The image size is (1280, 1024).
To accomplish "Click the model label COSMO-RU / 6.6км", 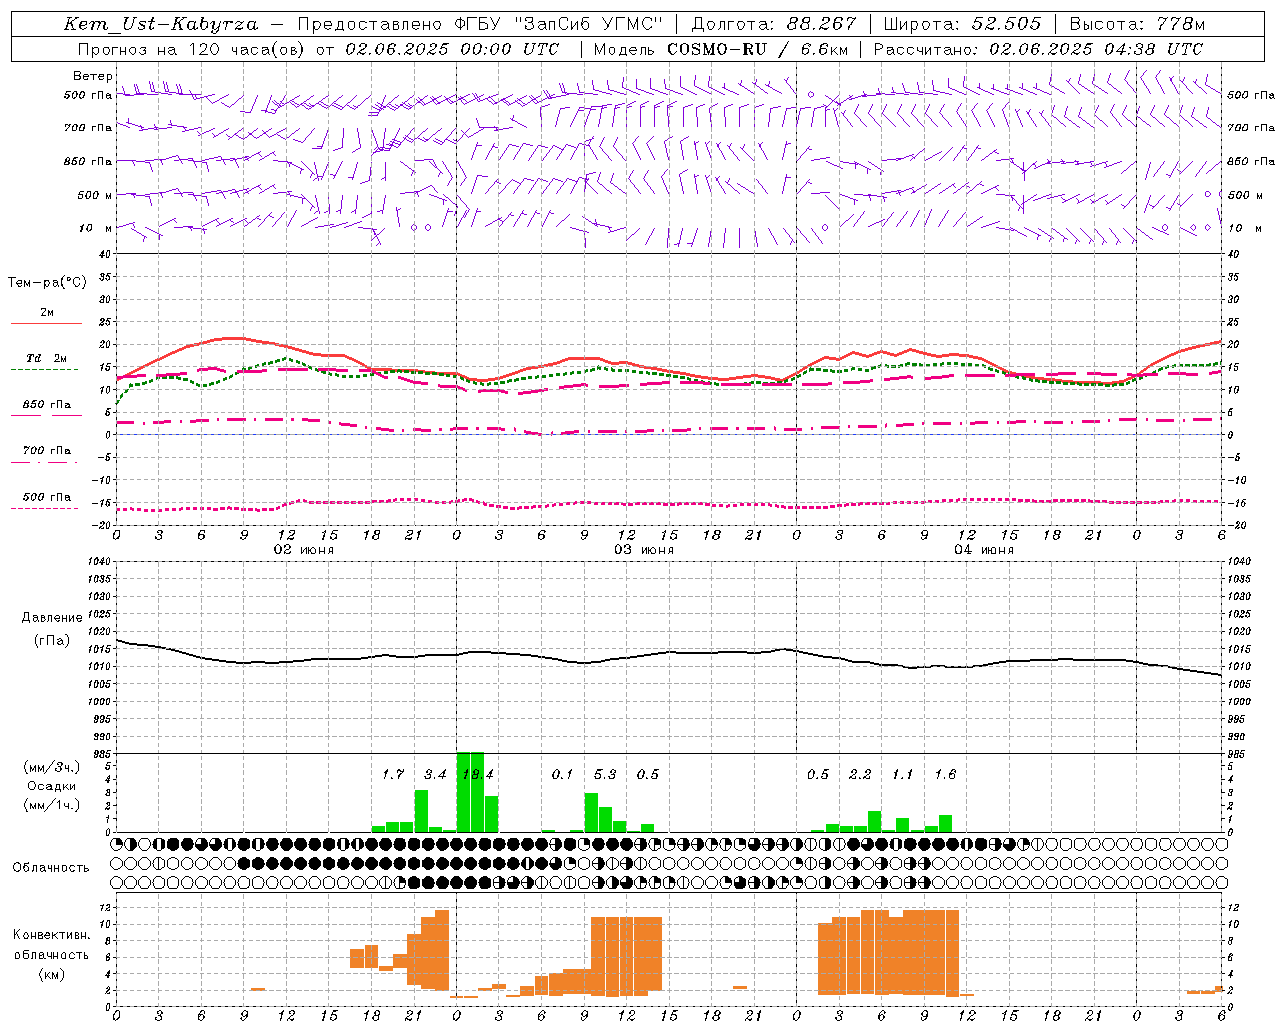I will coord(758,49).
